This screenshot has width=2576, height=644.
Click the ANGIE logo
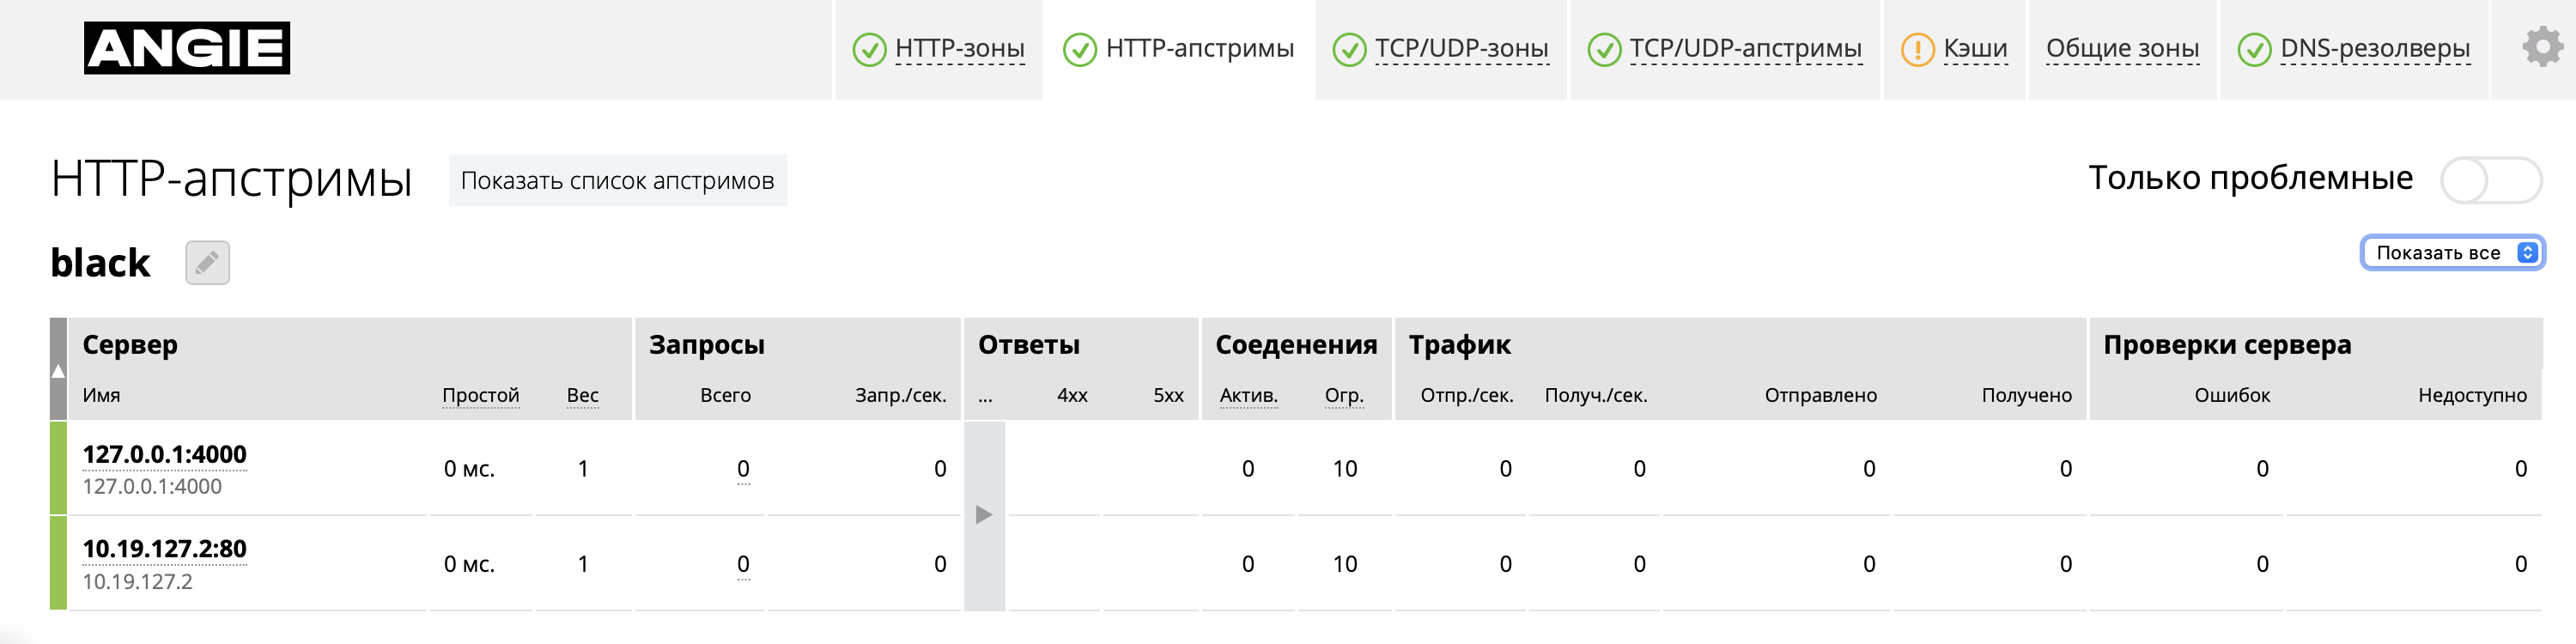[187, 48]
